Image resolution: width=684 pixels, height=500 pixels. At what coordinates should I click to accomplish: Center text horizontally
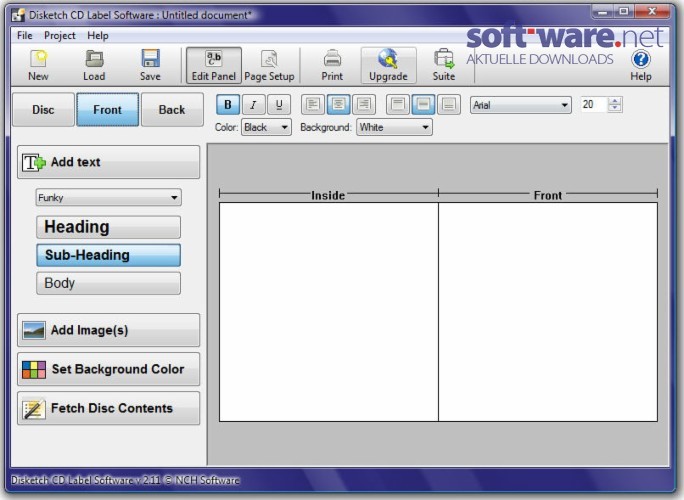click(338, 105)
